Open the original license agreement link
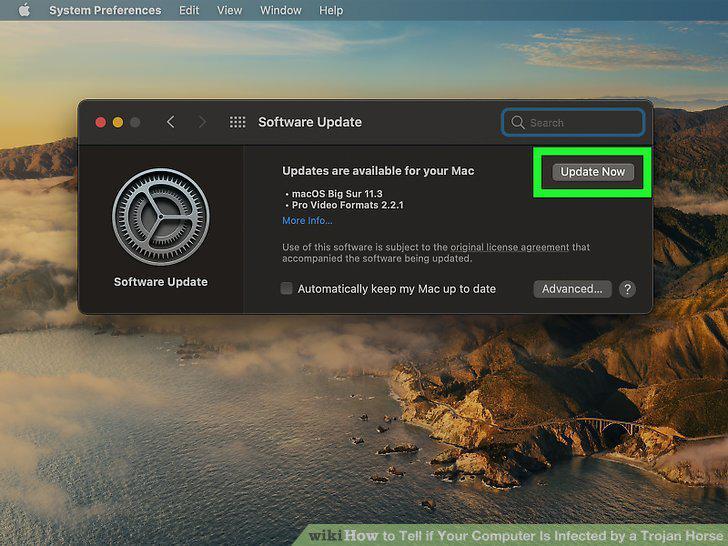 point(509,247)
